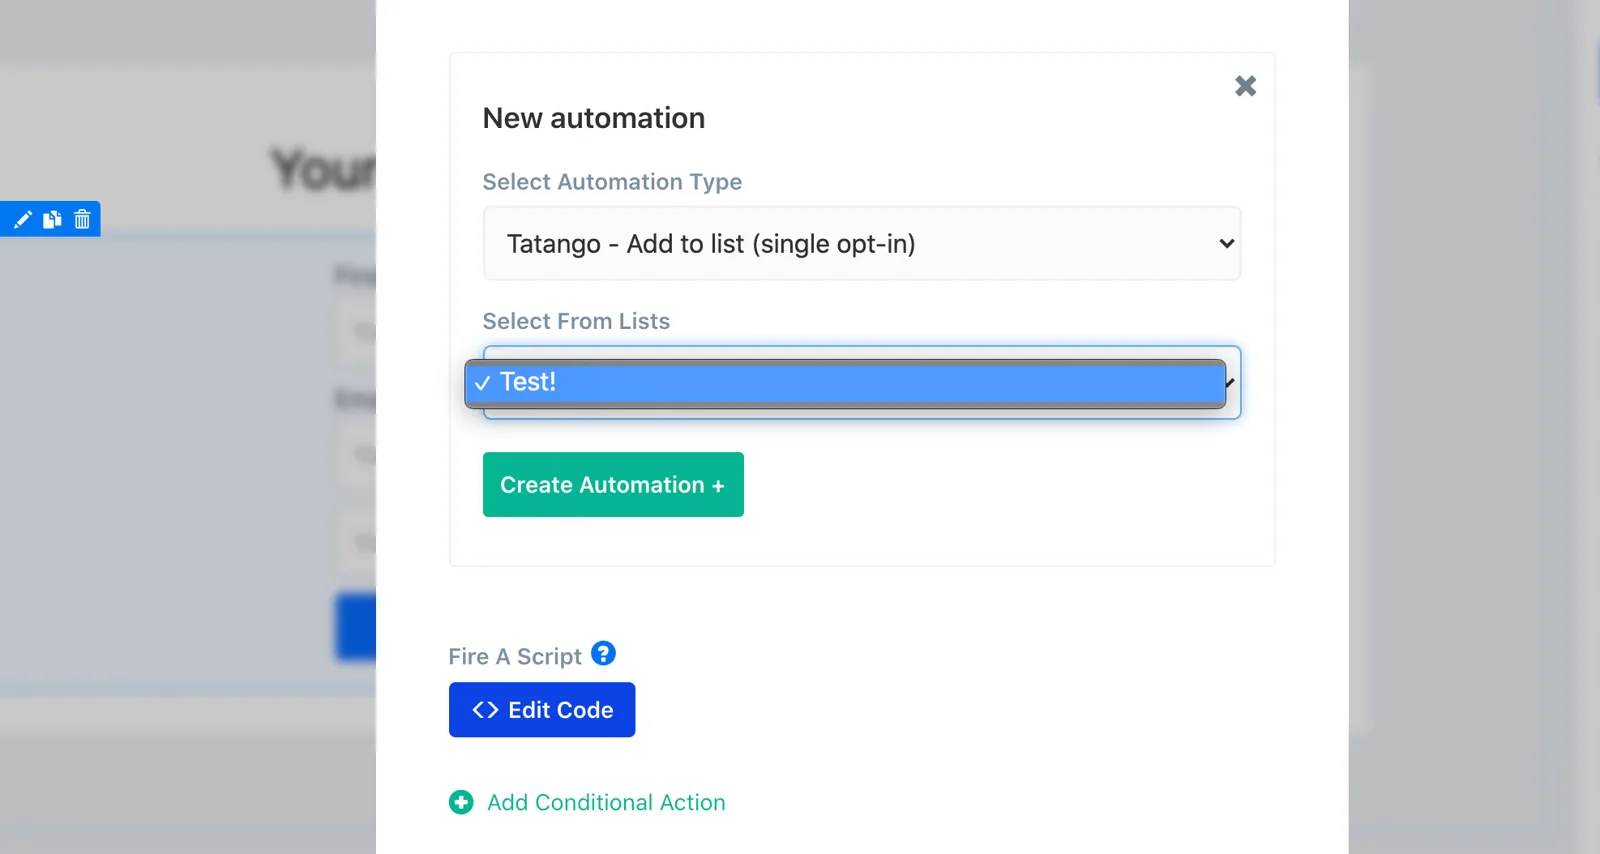Click the Create Automation + button
This screenshot has width=1600, height=854.
coord(613,484)
